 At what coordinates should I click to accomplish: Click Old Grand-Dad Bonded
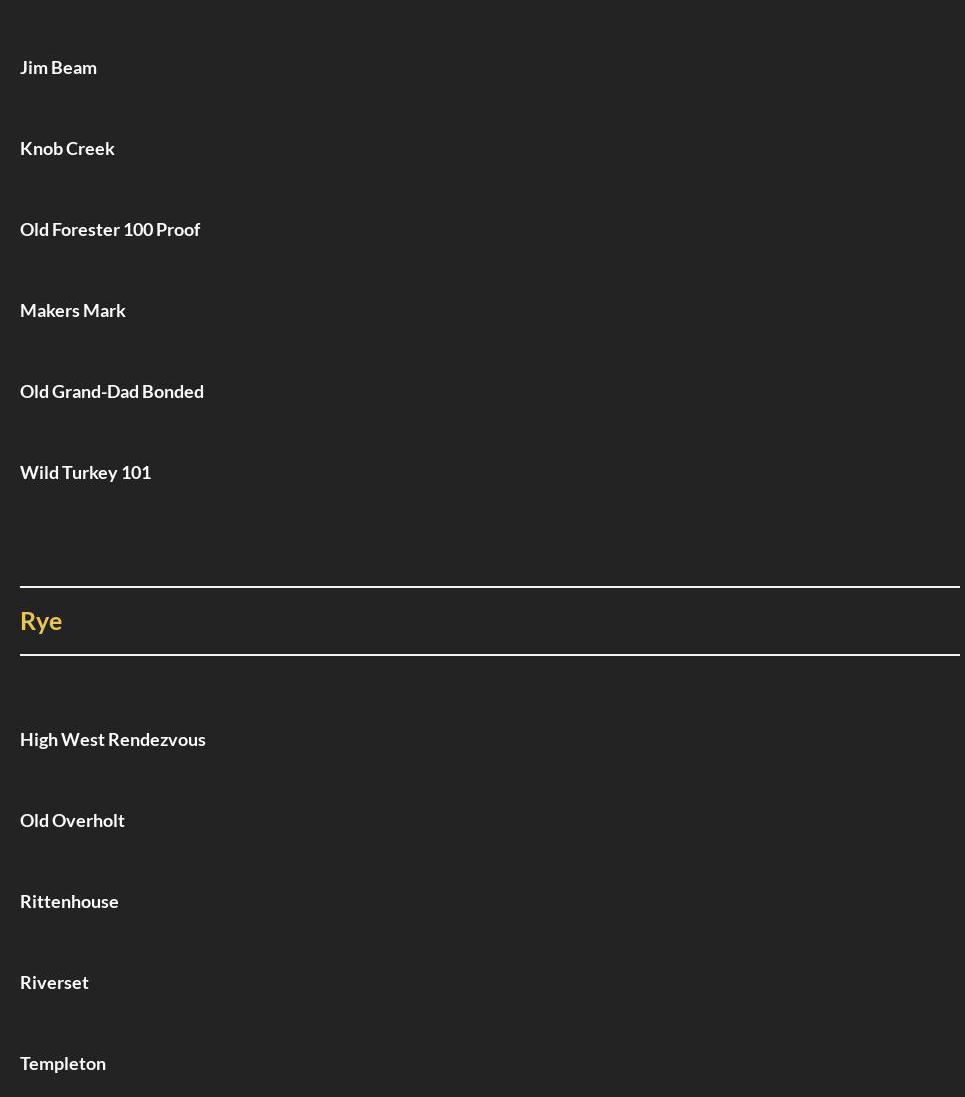pyautogui.click(x=112, y=391)
